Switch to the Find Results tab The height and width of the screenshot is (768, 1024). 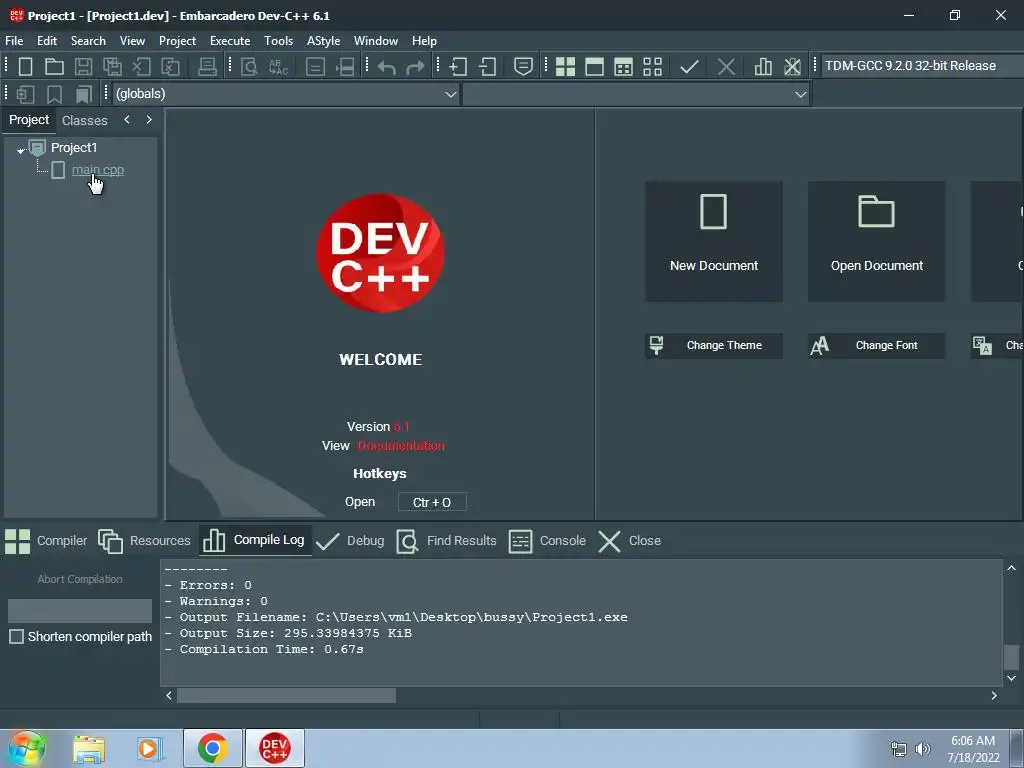pyautogui.click(x=447, y=541)
